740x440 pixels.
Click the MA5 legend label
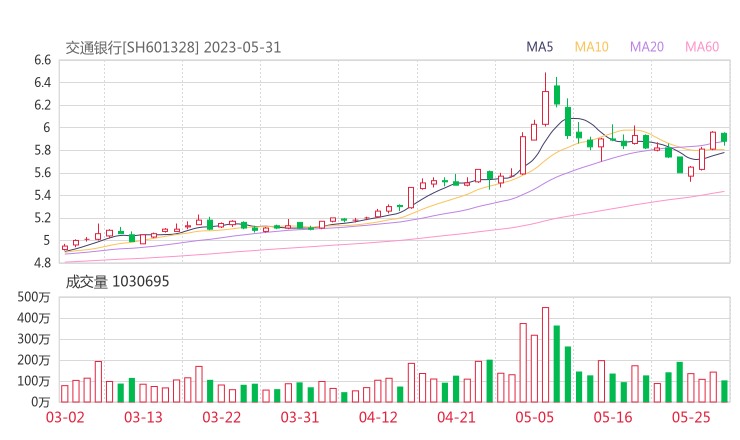point(539,47)
